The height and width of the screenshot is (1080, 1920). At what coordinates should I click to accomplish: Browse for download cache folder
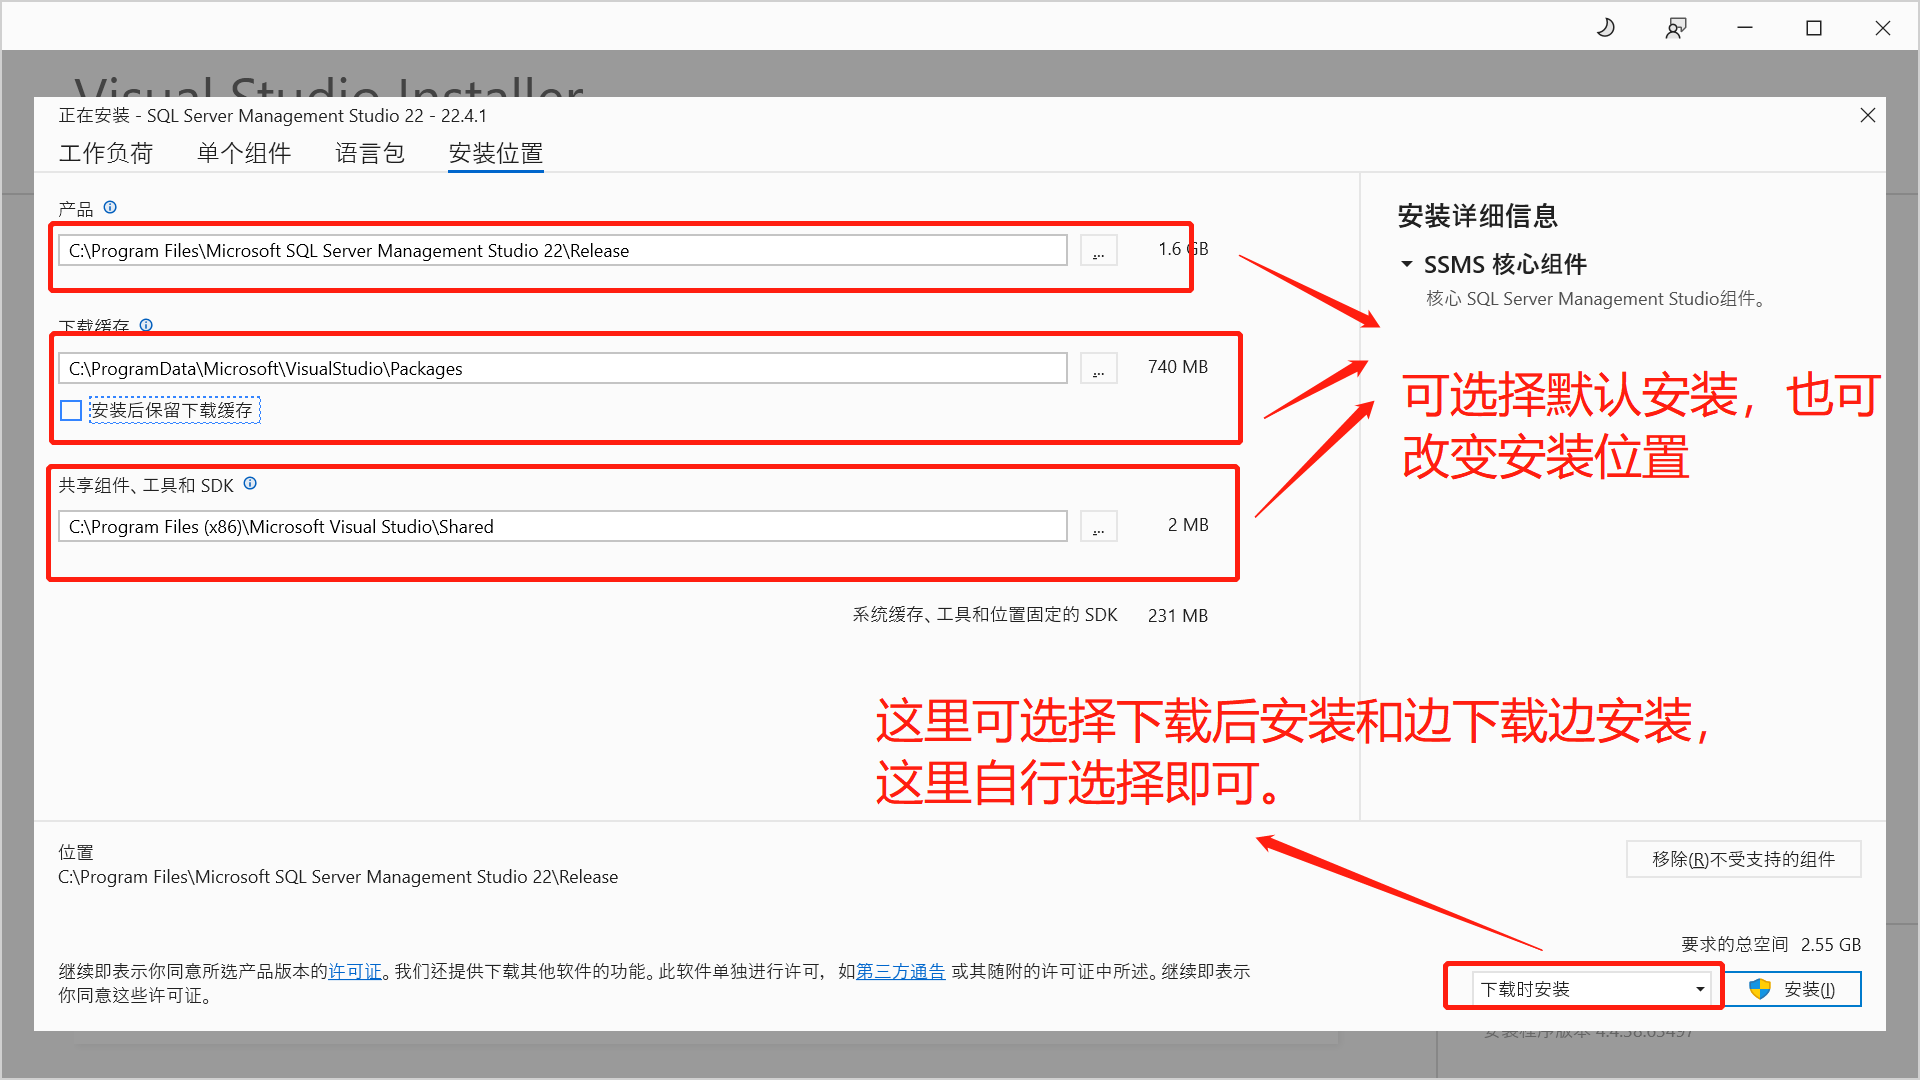point(1098,369)
